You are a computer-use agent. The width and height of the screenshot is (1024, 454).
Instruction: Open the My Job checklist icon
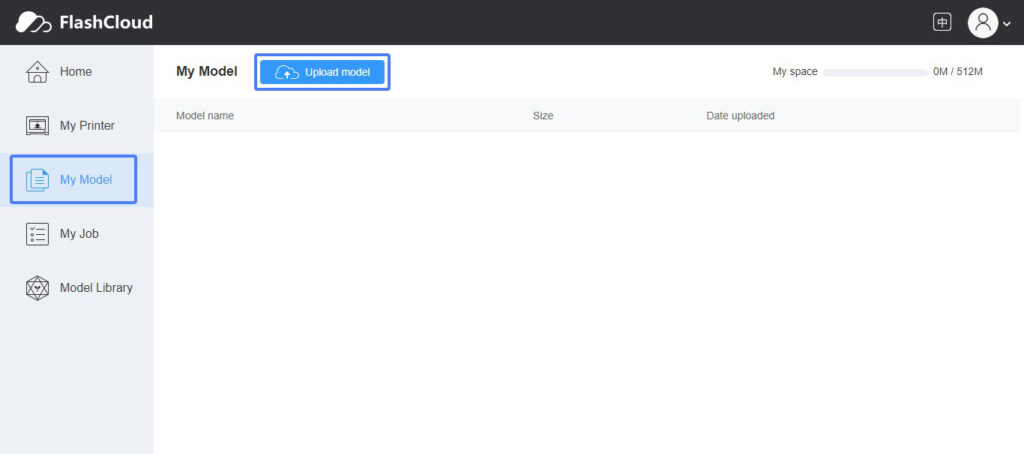[x=37, y=234]
